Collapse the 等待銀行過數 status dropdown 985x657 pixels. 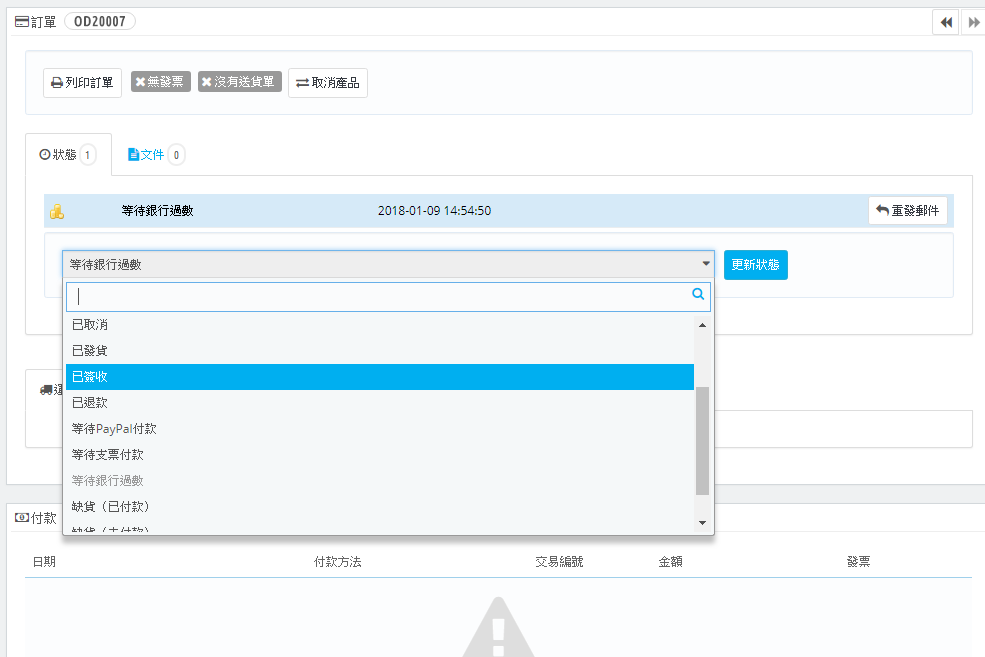[x=388, y=265]
